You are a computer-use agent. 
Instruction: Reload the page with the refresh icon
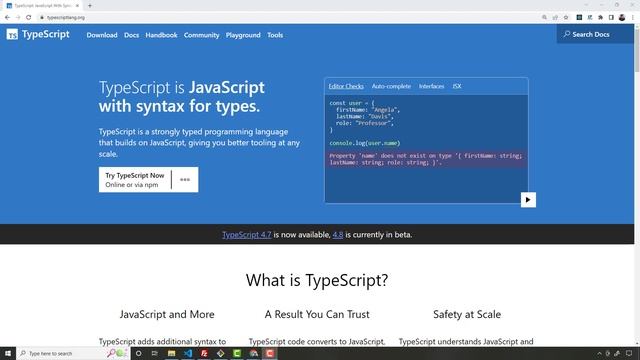[x=29, y=18]
